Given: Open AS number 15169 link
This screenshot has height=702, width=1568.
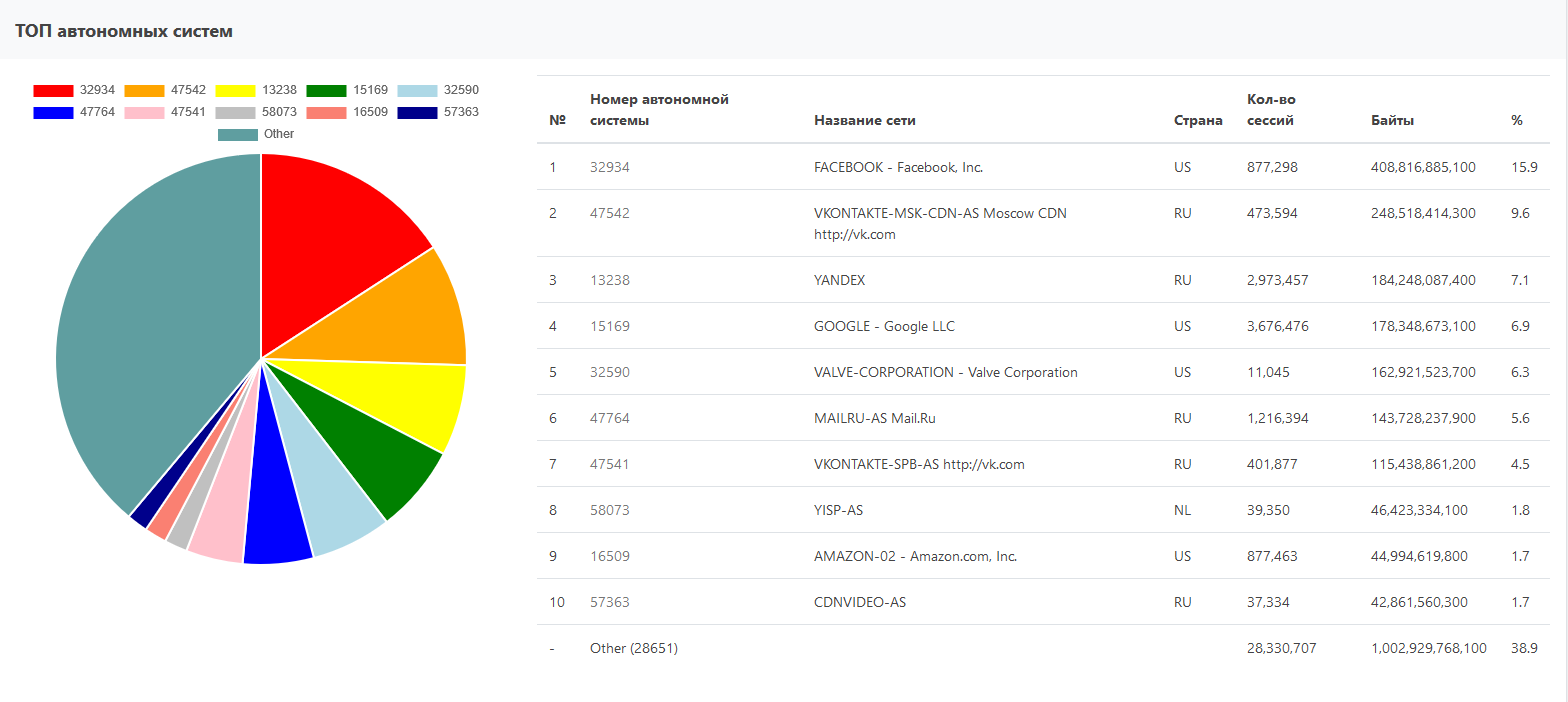Looking at the screenshot, I should (x=610, y=326).
